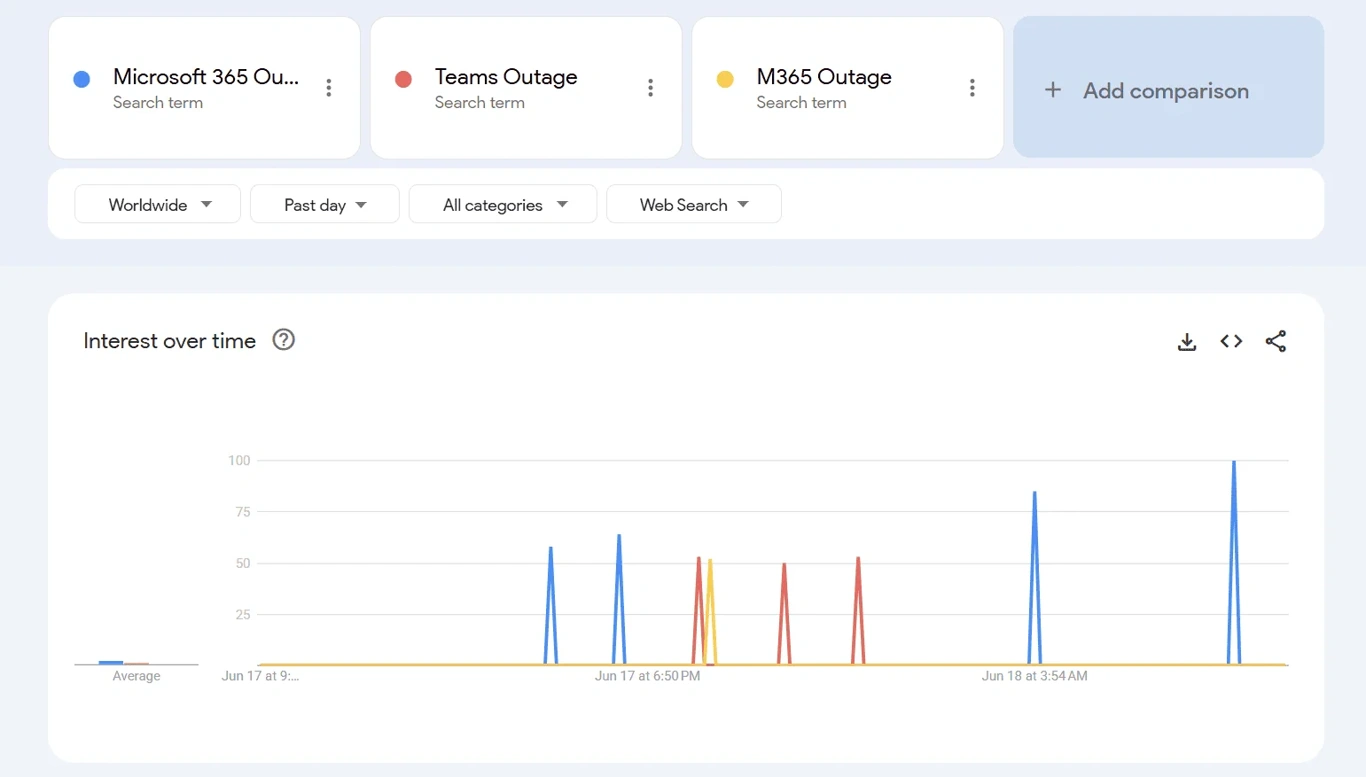Open options menu for Teams Outage term
Screen dimensions: 1366x777
tap(650, 88)
